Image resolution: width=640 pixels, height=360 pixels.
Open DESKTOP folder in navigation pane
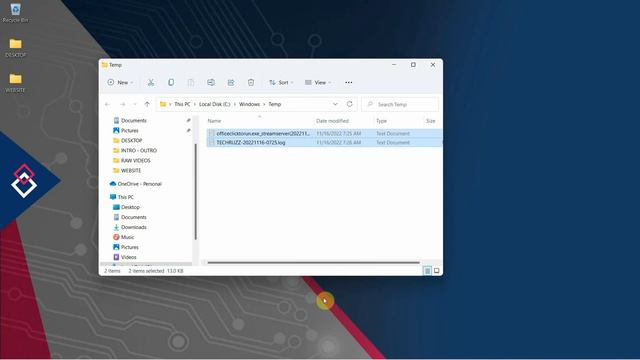pos(131,140)
